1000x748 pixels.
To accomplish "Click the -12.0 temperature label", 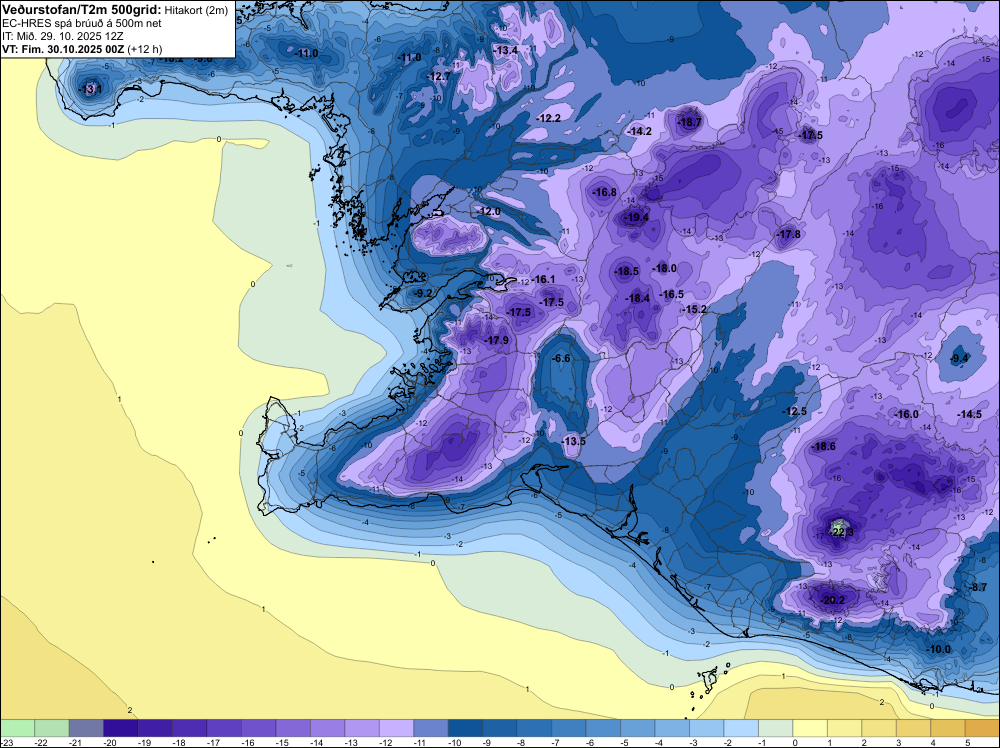I will pos(489,212).
